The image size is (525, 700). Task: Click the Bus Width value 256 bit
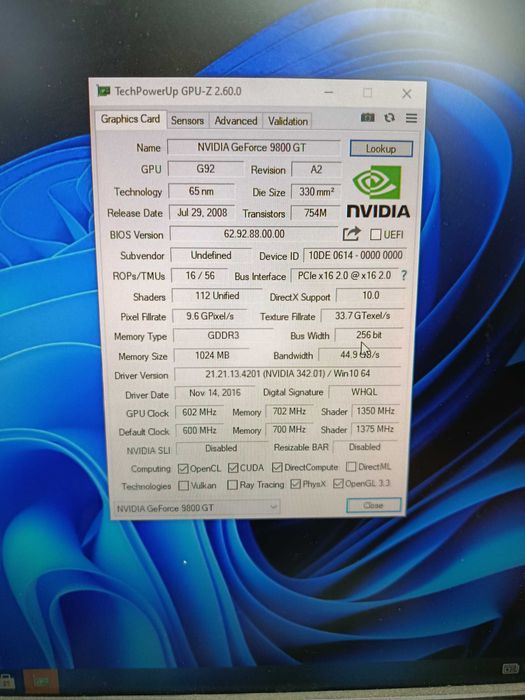[369, 335]
